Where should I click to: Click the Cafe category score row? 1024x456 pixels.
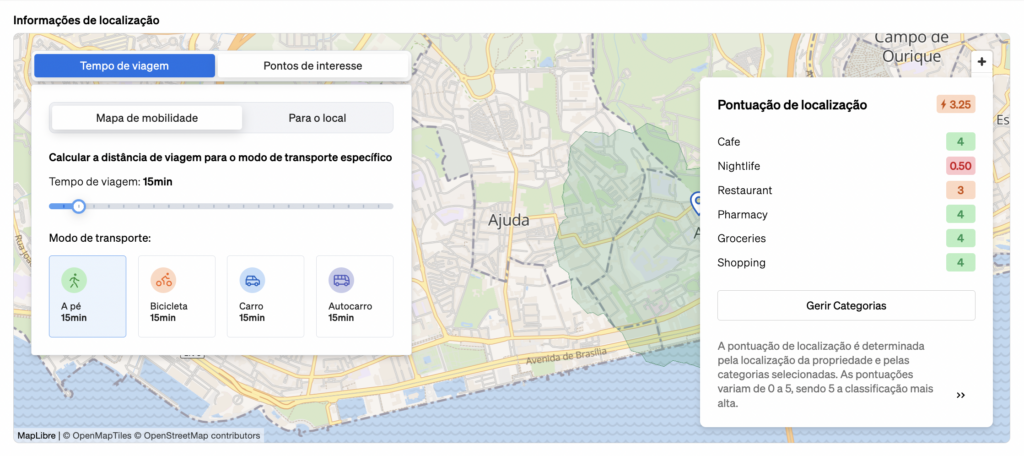pyautogui.click(x=846, y=142)
